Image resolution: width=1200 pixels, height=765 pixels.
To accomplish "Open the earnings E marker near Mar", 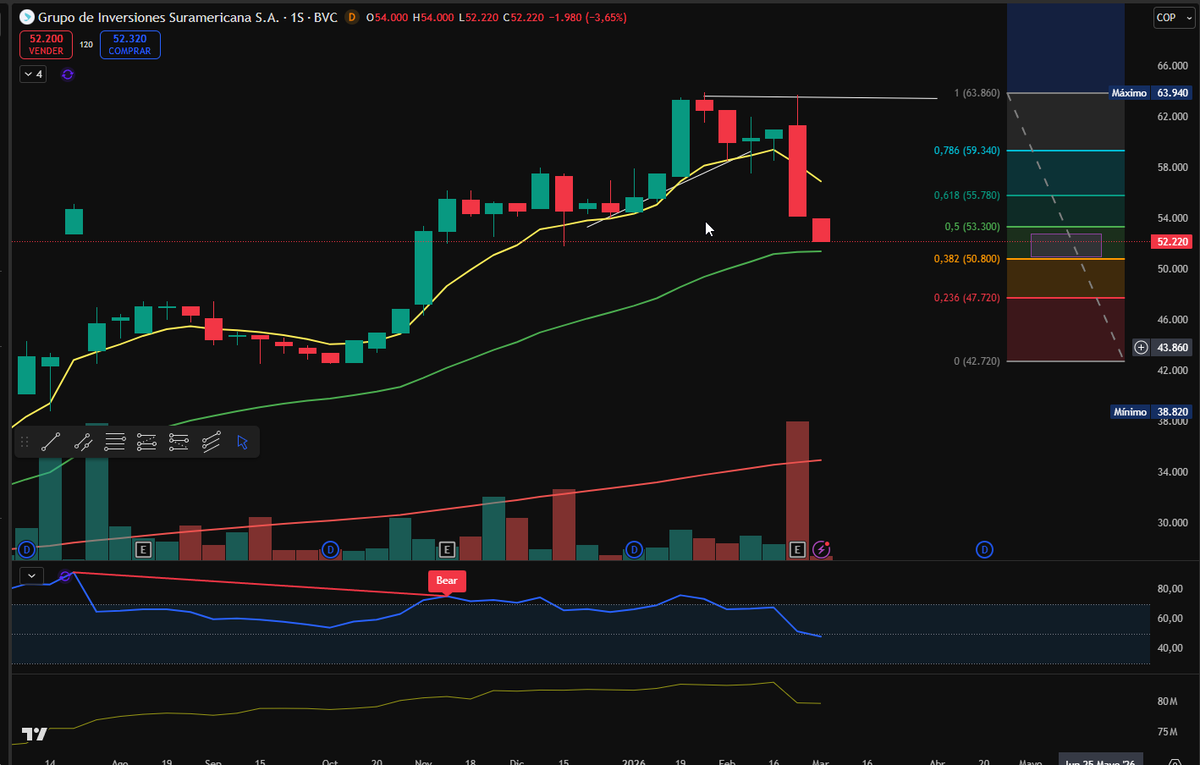I will 797,549.
